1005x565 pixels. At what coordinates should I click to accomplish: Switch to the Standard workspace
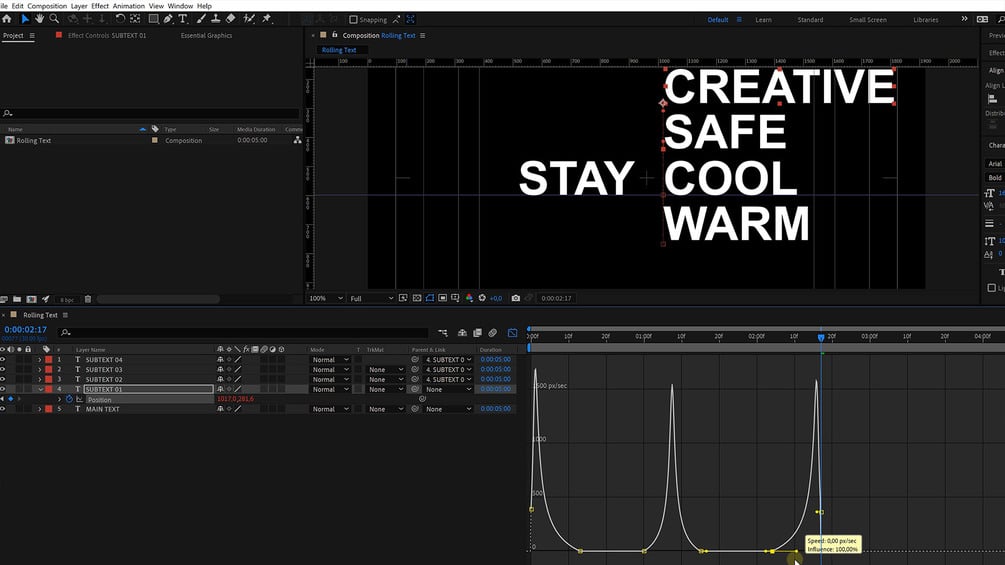coord(810,20)
